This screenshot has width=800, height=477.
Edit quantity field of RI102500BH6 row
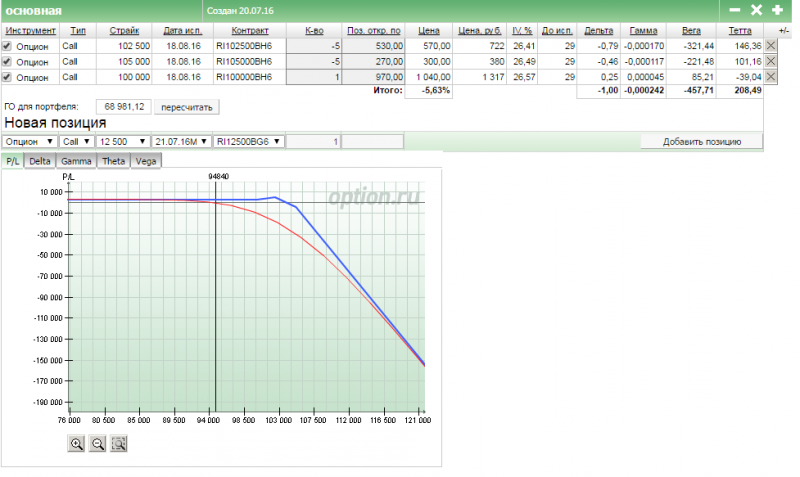[314, 46]
